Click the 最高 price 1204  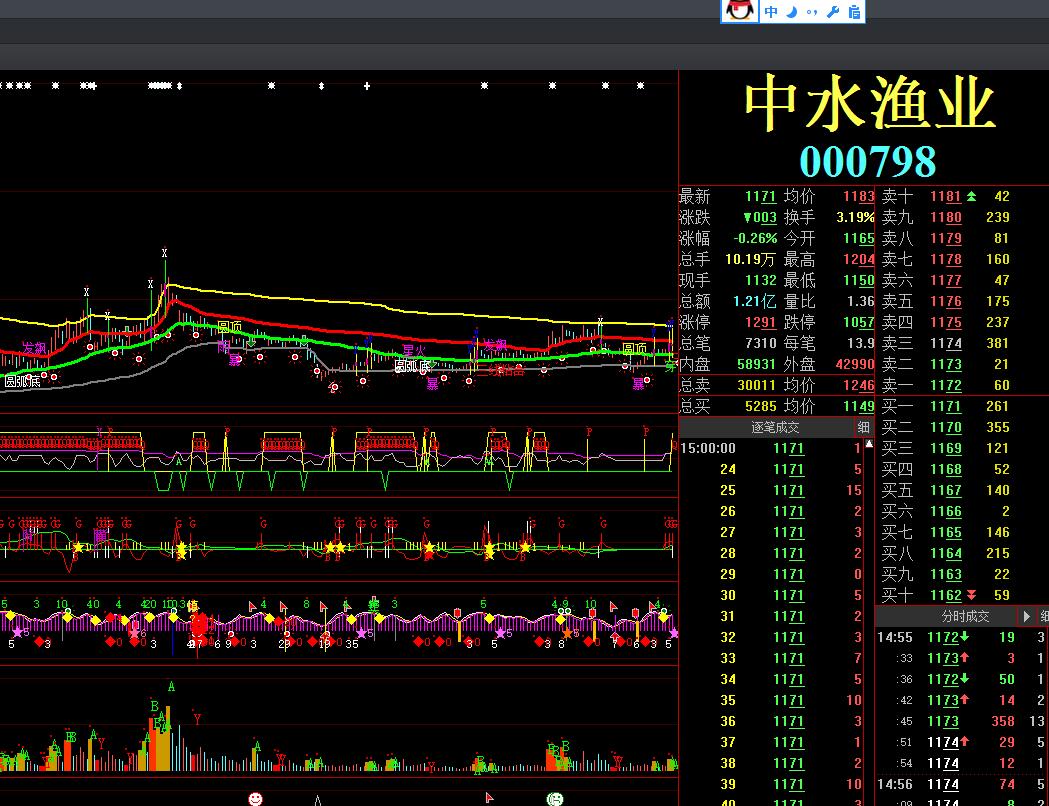click(858, 259)
